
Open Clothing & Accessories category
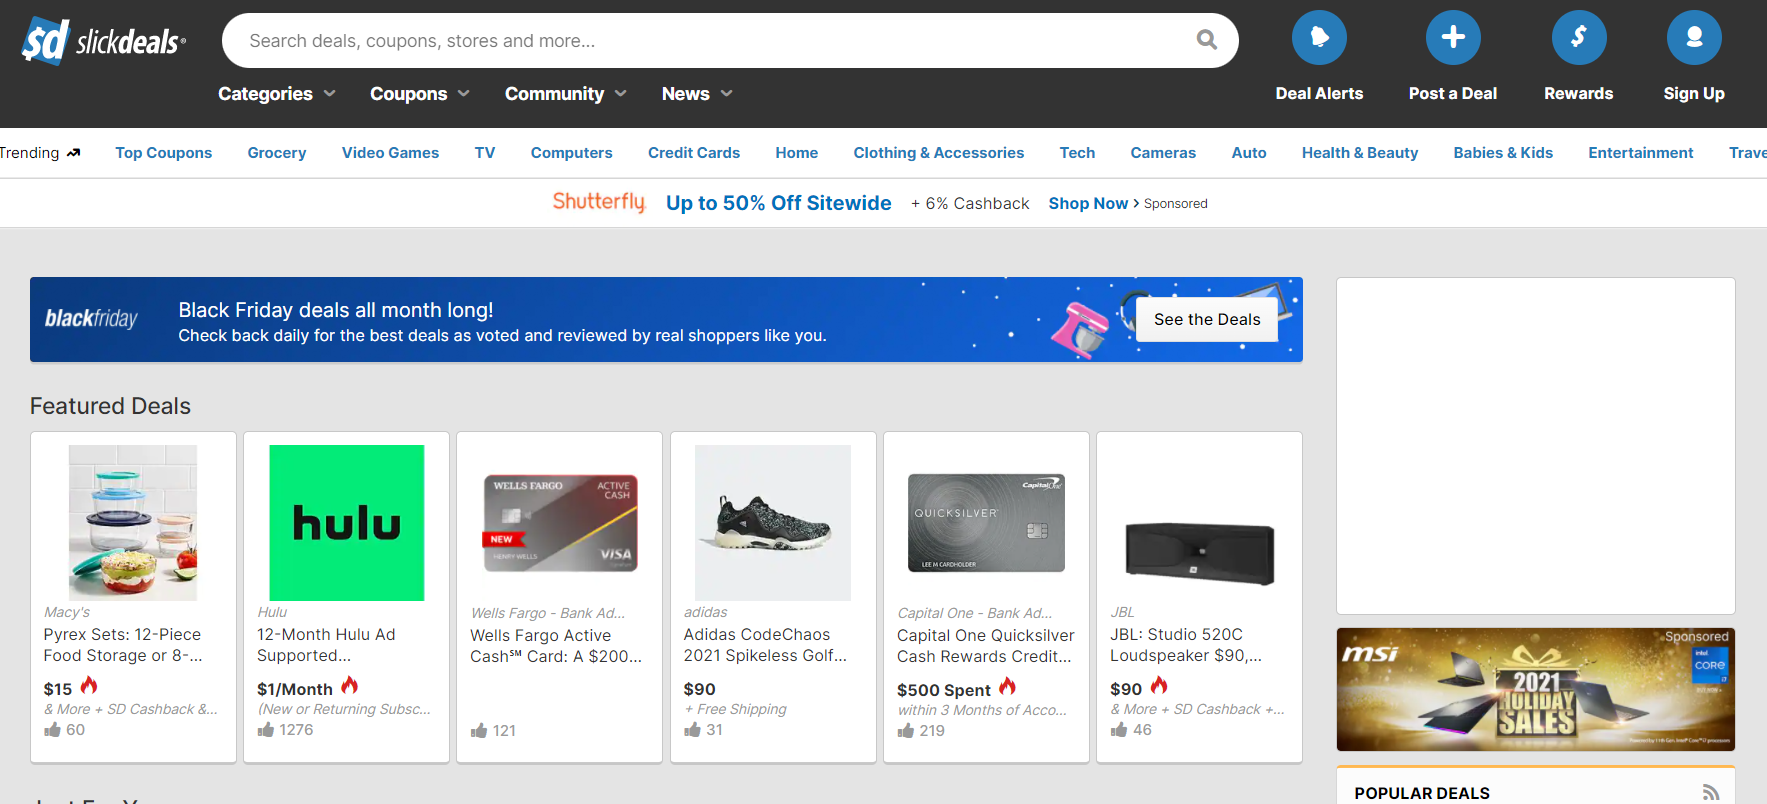939,153
